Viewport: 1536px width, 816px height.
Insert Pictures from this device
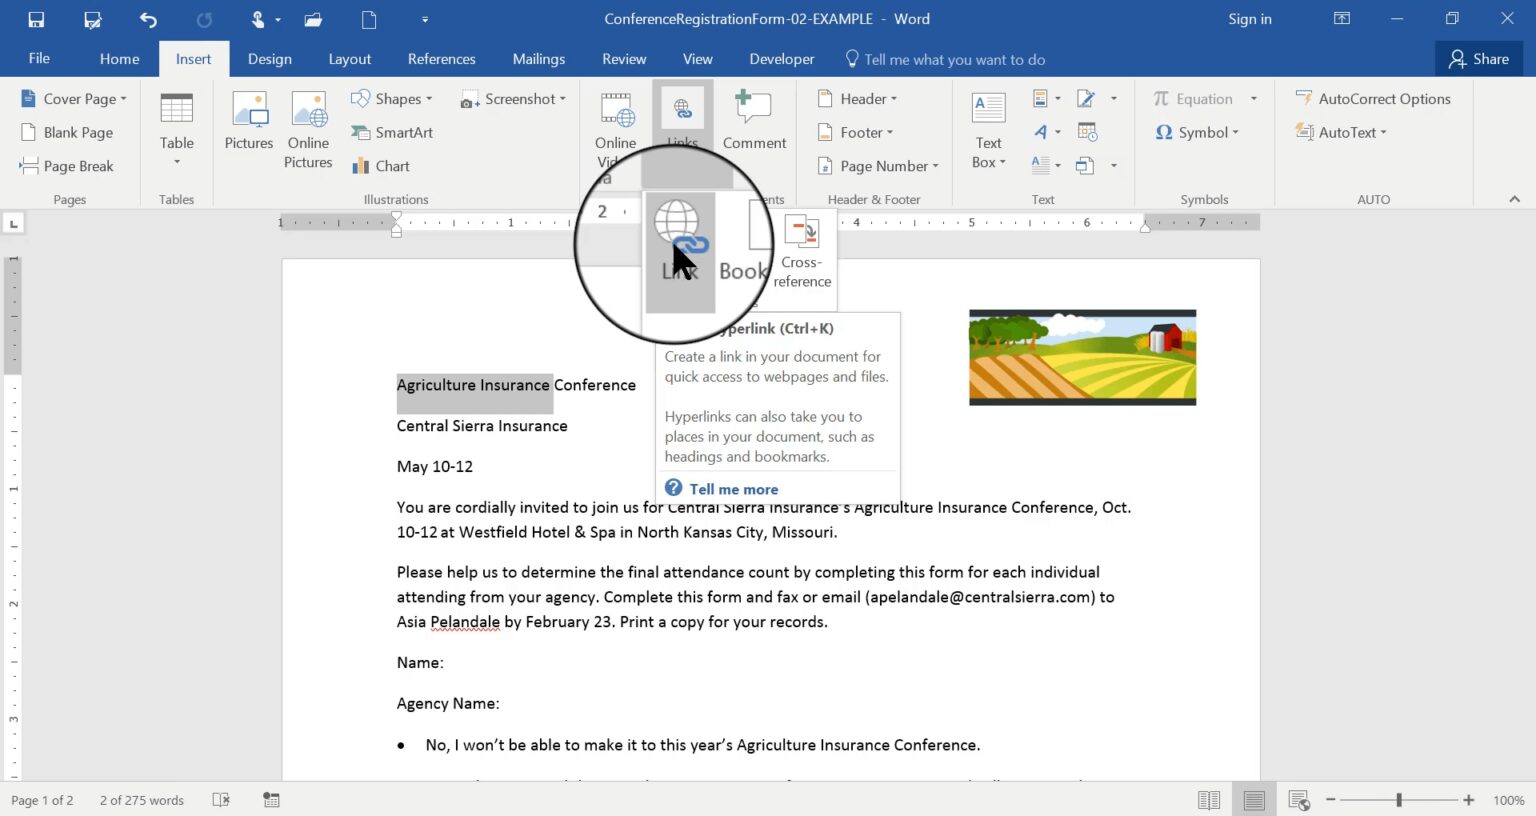coord(248,120)
